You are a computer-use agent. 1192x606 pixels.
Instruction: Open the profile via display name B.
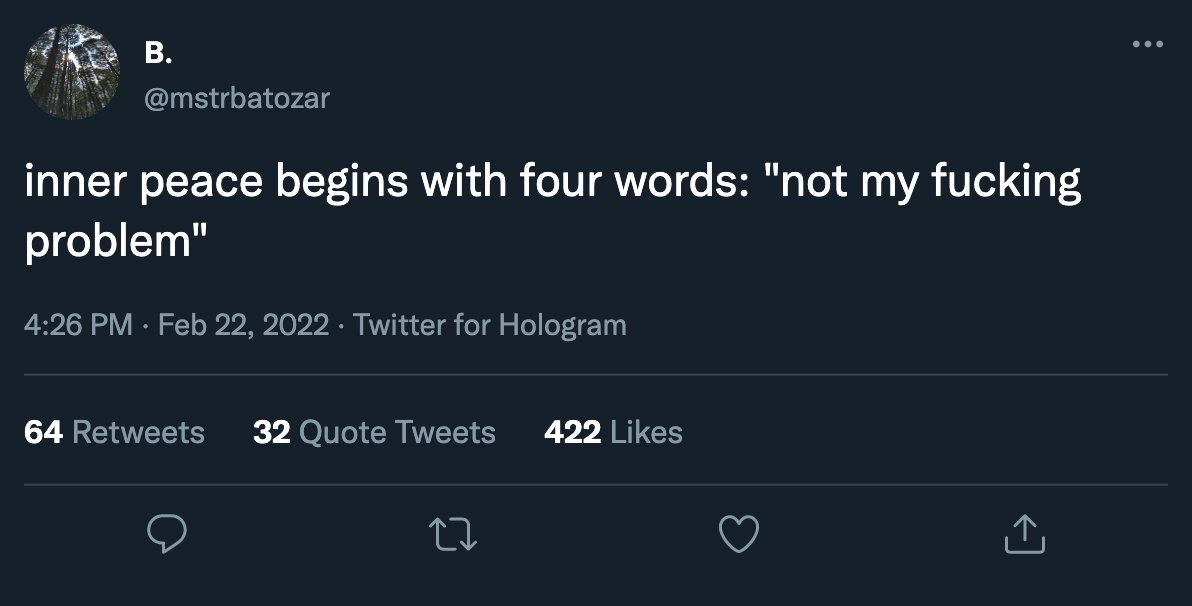click(x=158, y=52)
